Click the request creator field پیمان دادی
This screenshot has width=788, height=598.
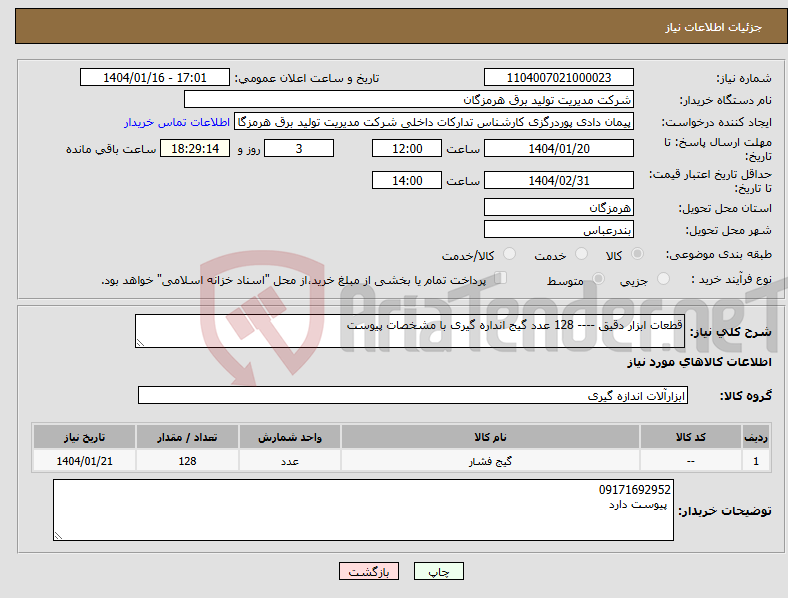(434, 122)
